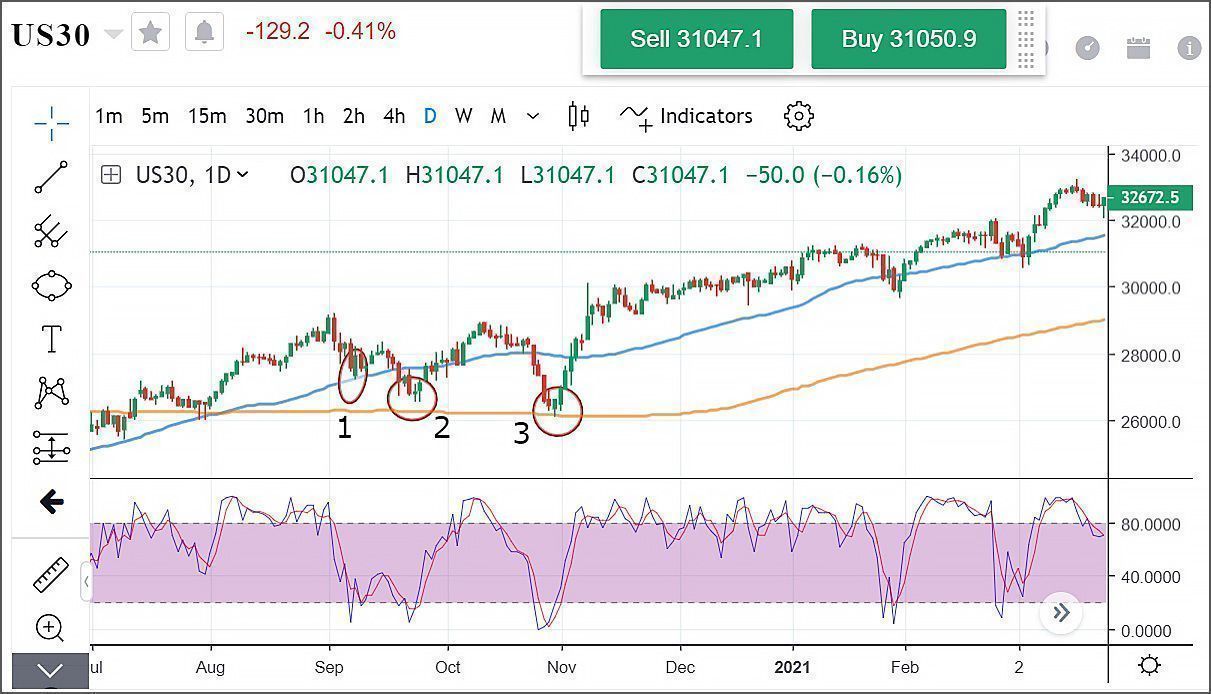Click the 32672.5 price label on axis
Screen dimensions: 1211x694
(1149, 198)
